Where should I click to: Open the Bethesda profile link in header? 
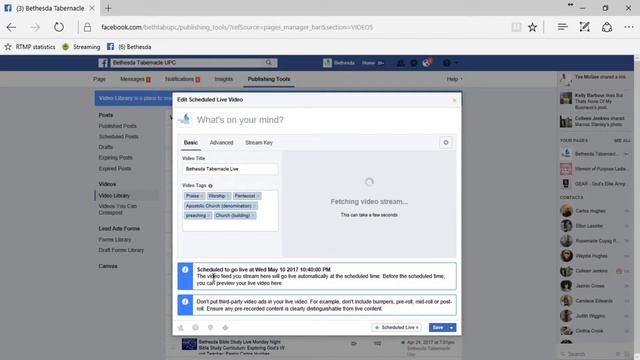(x=339, y=63)
